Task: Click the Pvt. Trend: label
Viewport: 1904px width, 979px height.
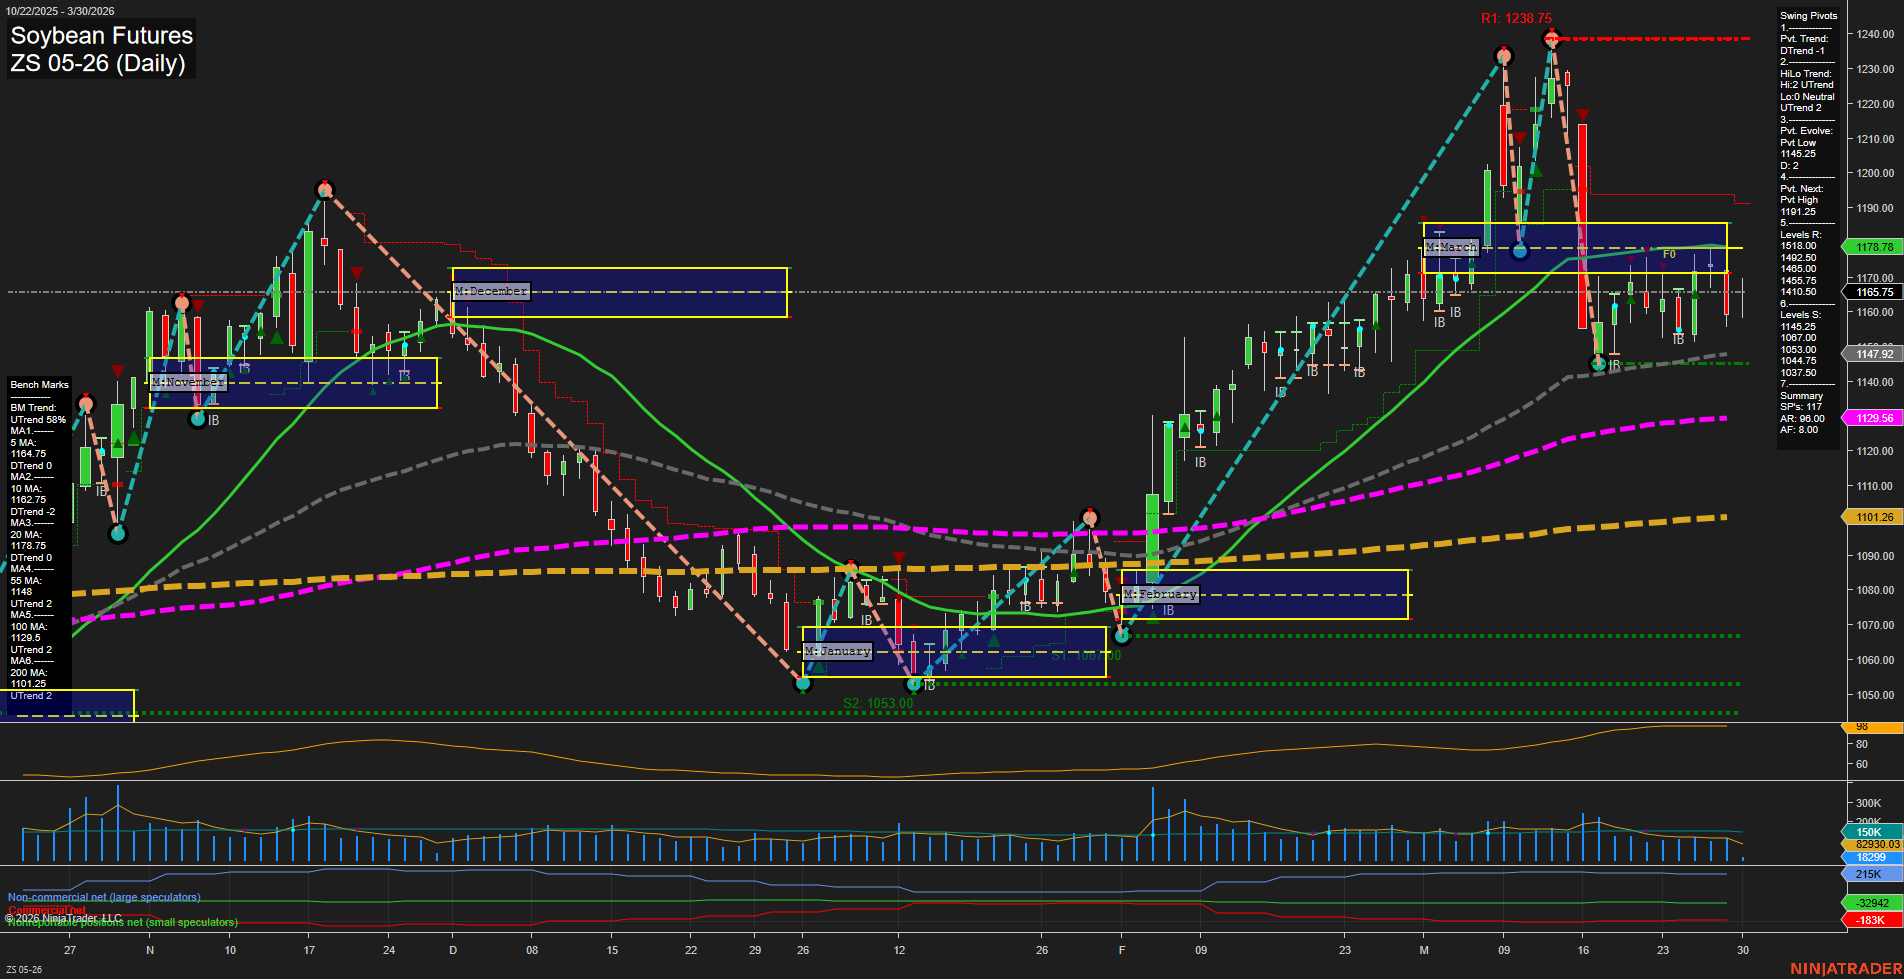Action: [1804, 39]
